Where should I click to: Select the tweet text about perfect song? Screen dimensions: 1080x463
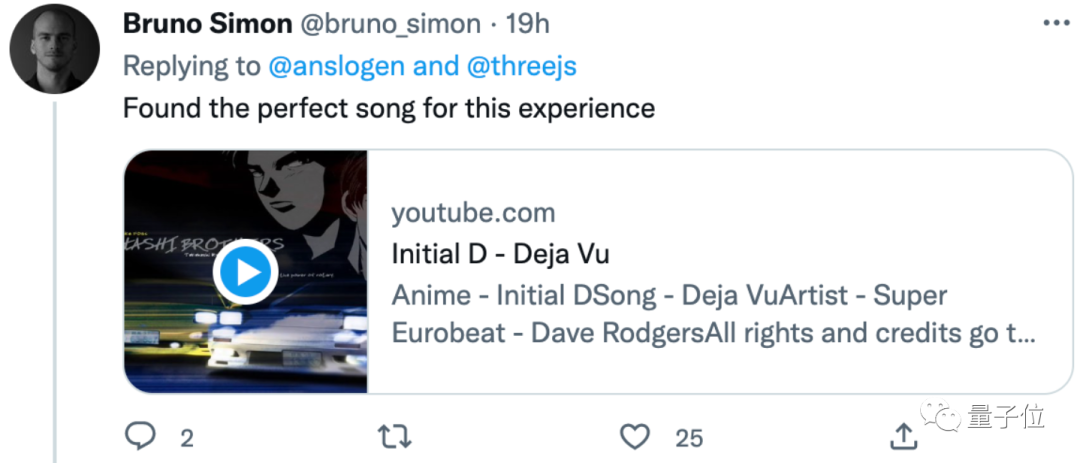pyautogui.click(x=388, y=108)
